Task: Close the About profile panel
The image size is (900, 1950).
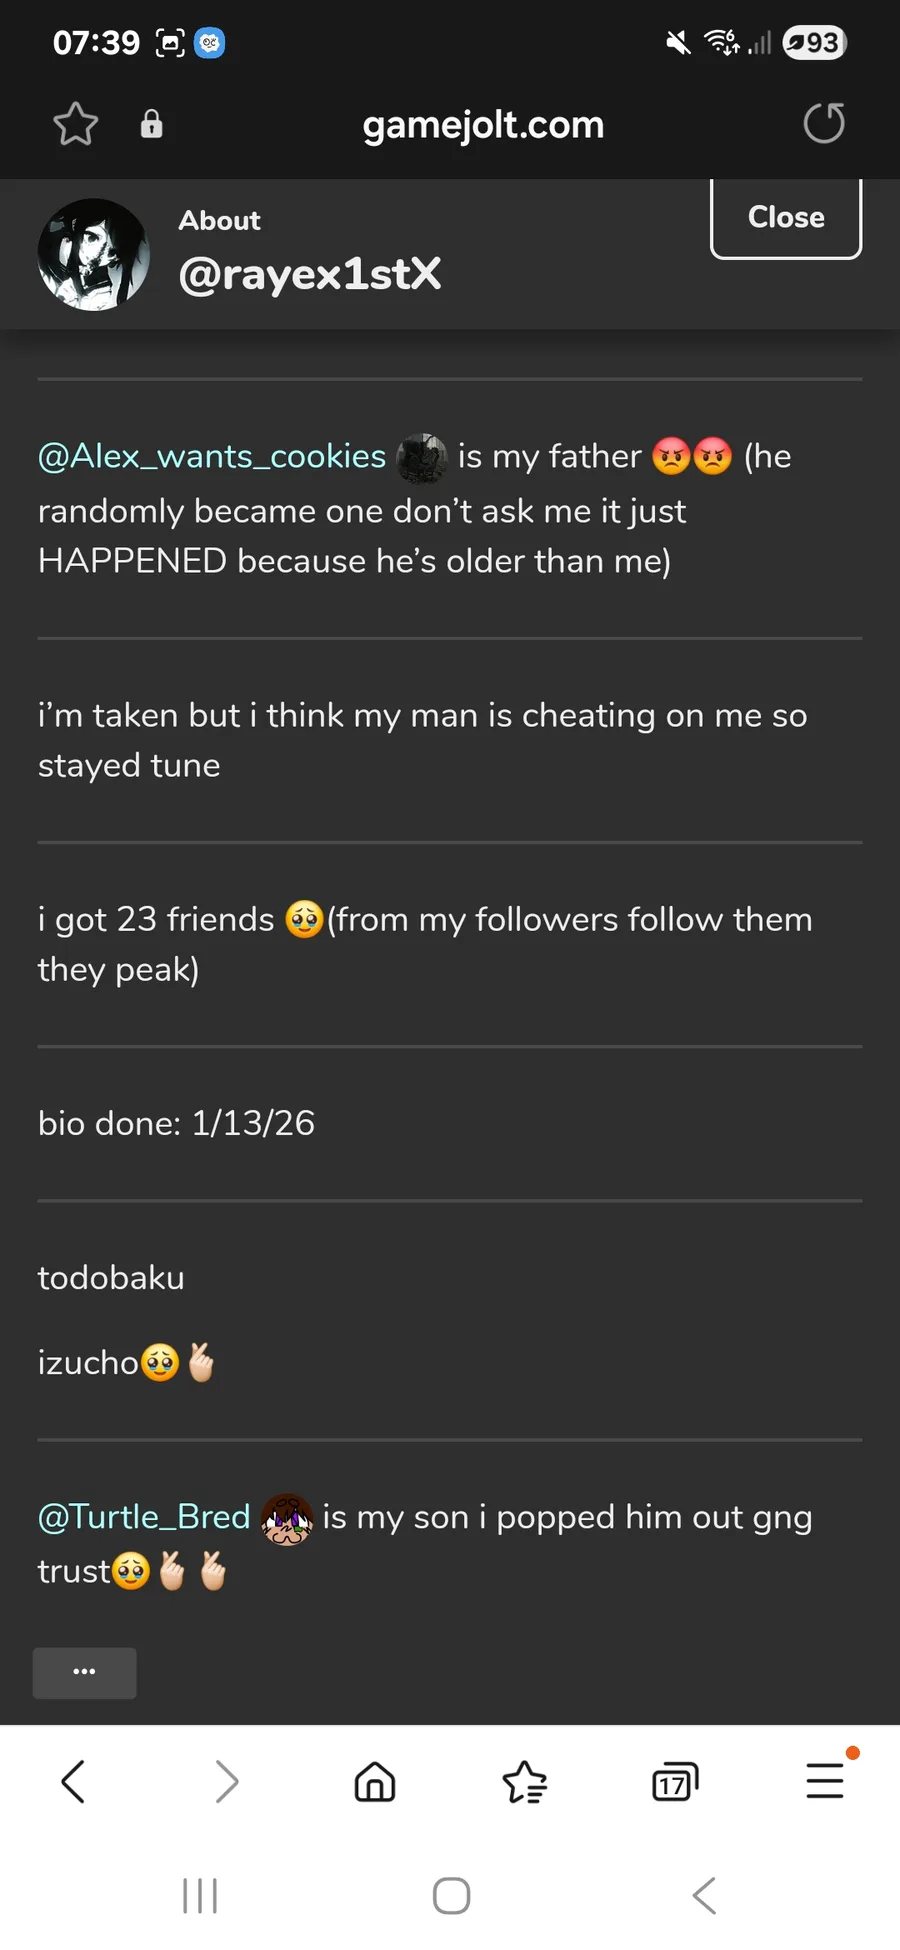Action: point(786,218)
